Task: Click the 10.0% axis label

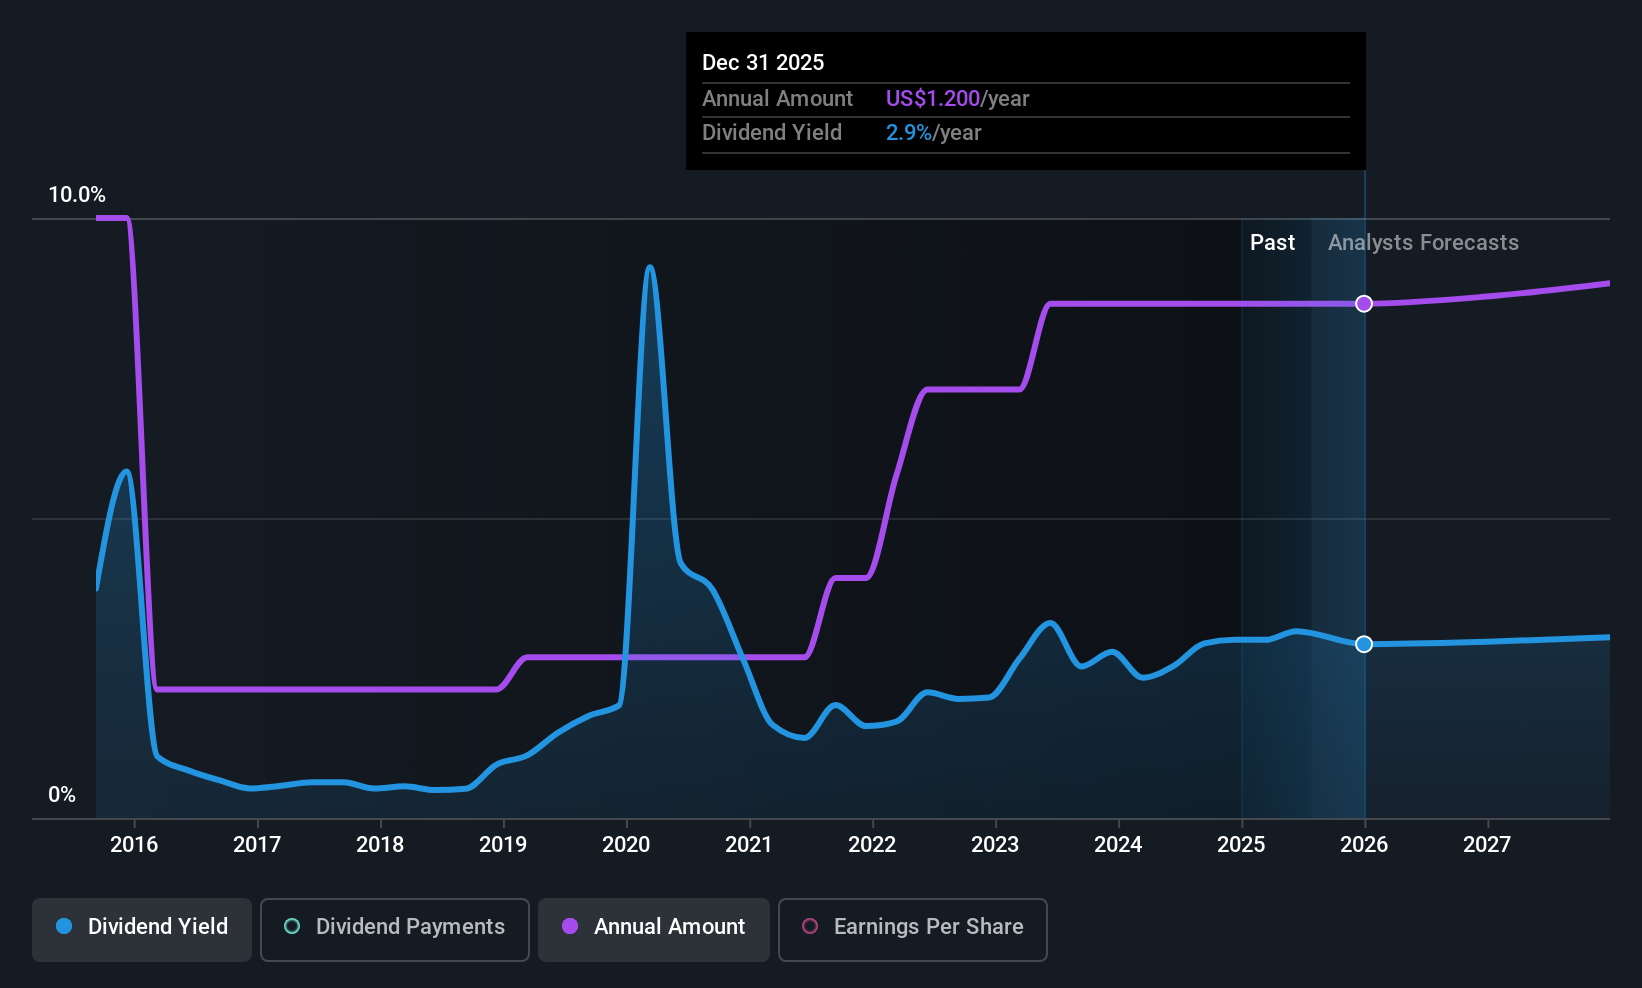Action: 78,195
